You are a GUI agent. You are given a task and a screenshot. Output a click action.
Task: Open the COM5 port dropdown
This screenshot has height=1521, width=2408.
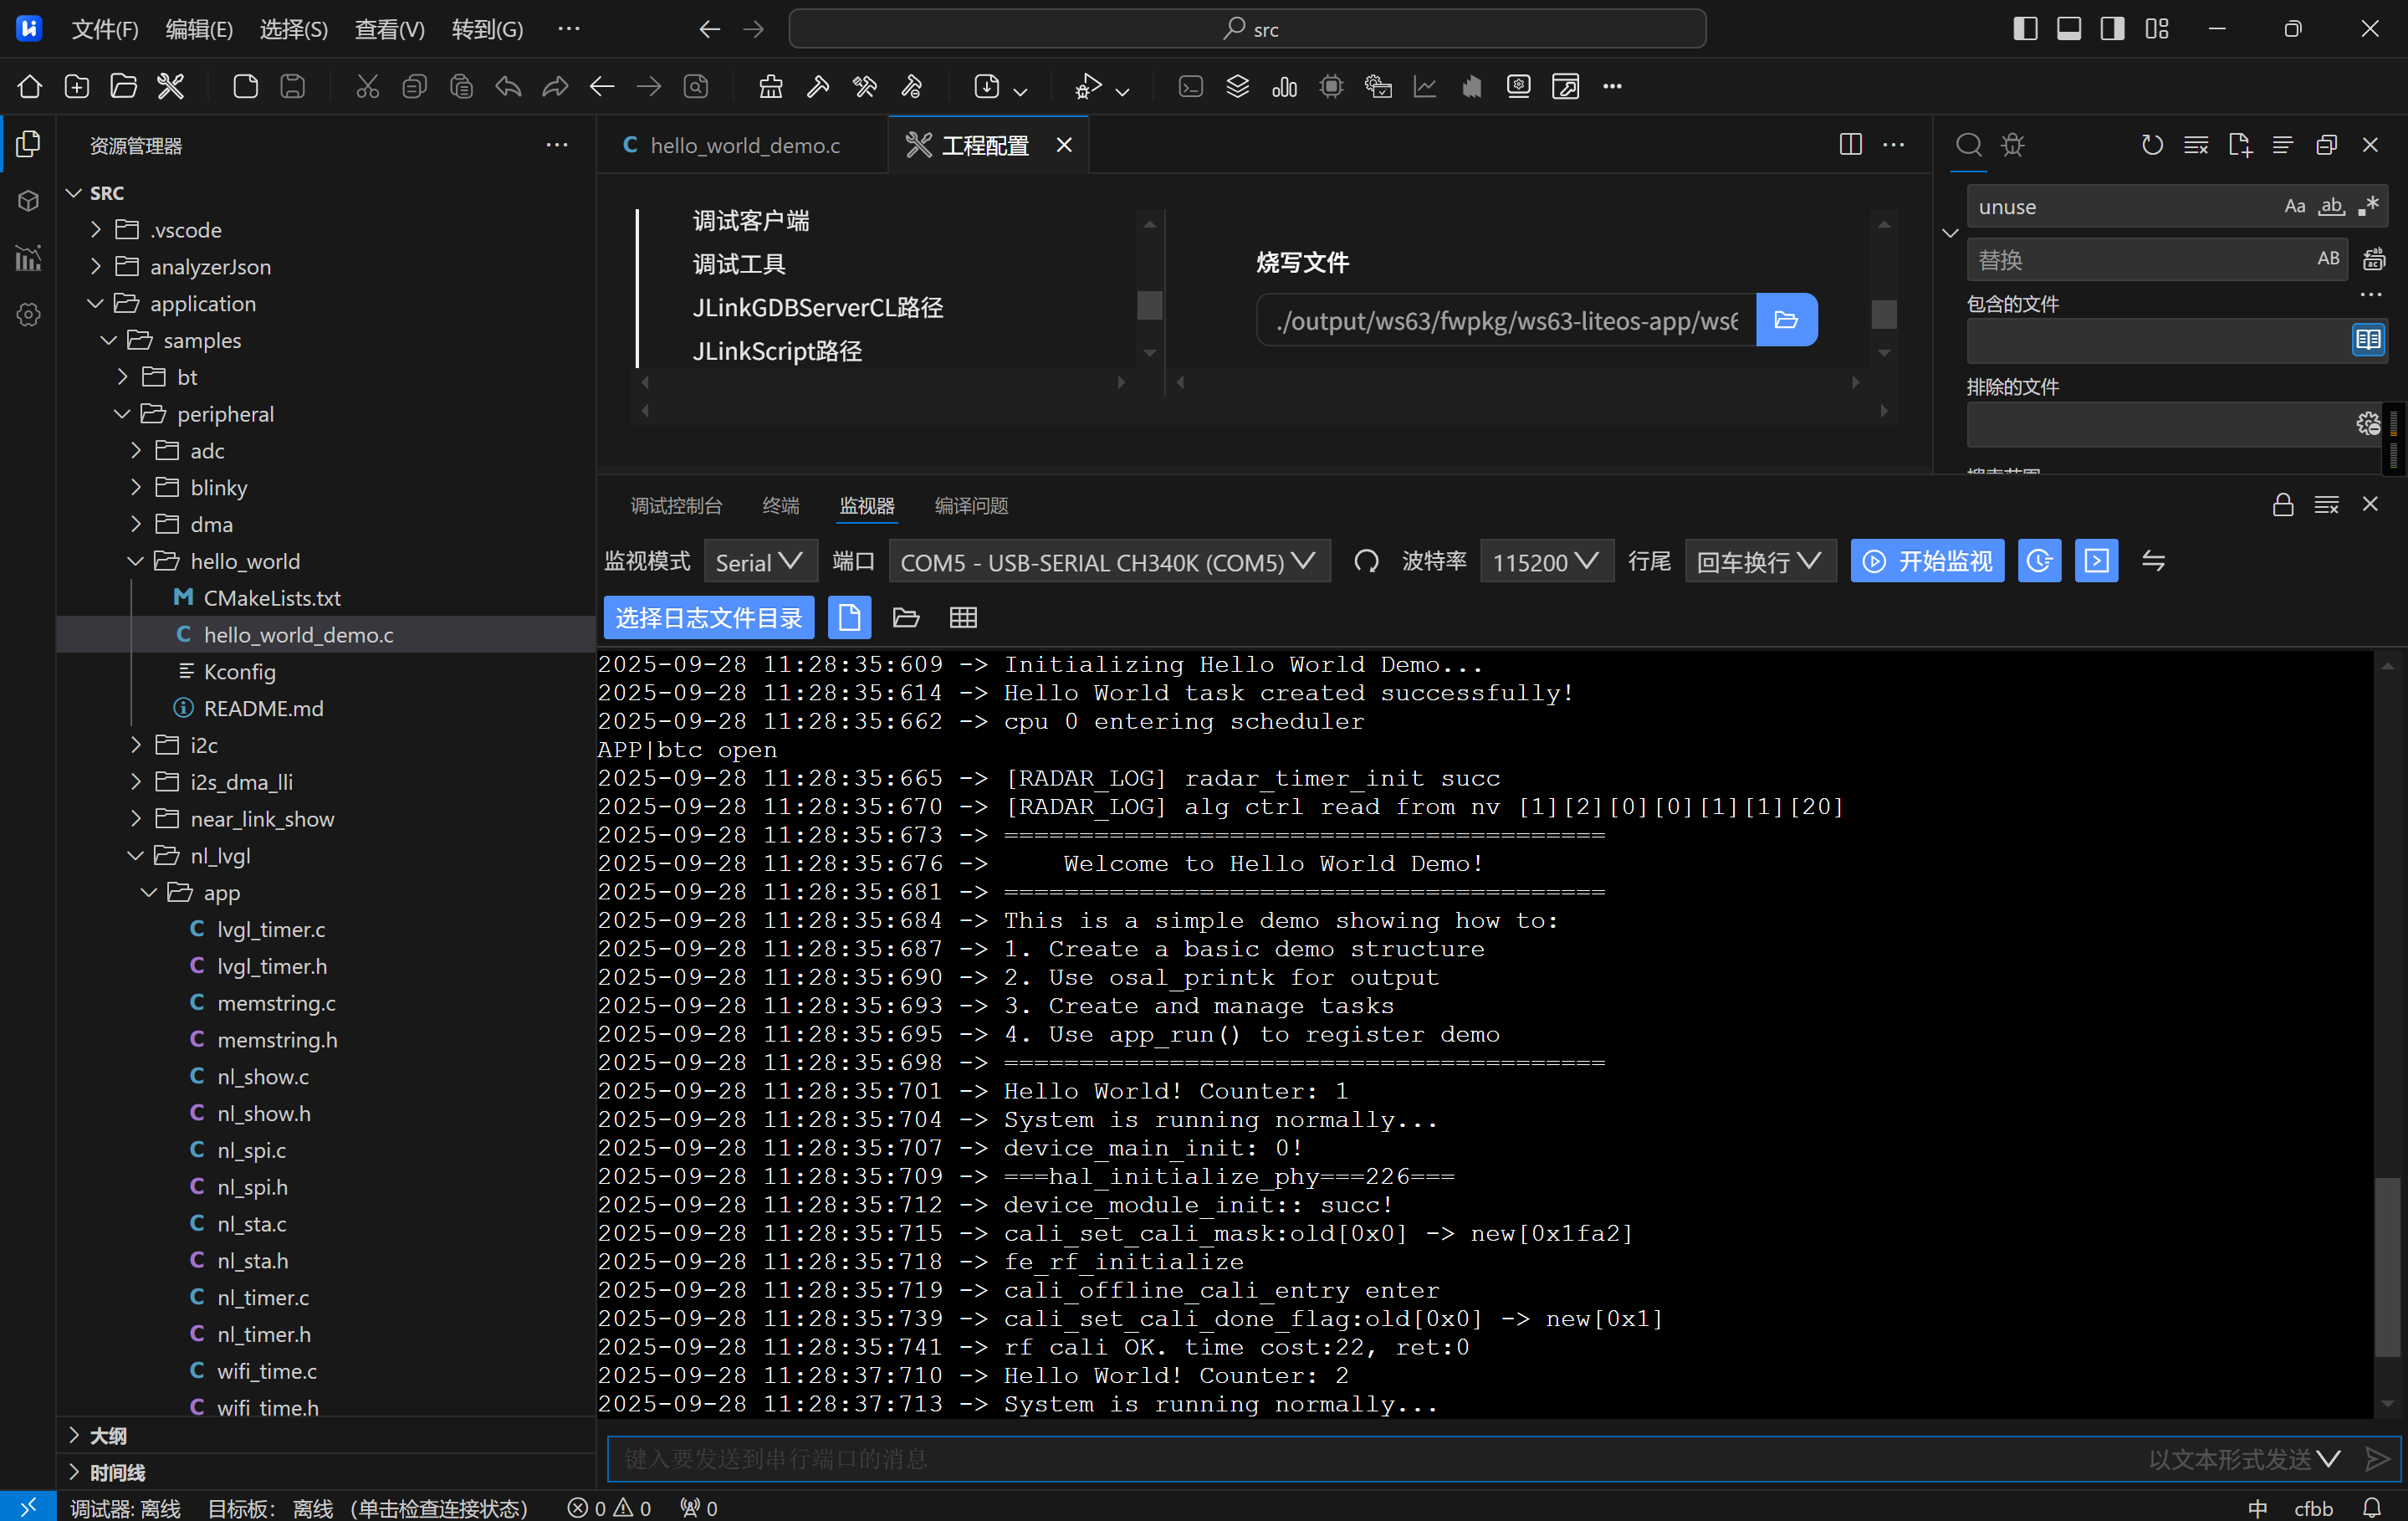click(x=1109, y=562)
